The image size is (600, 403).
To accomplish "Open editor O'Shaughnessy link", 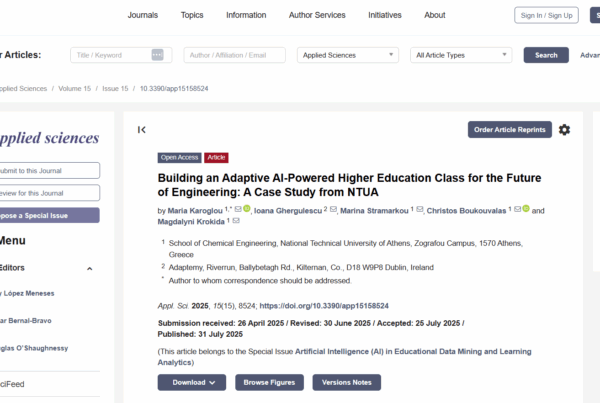I will [34, 348].
